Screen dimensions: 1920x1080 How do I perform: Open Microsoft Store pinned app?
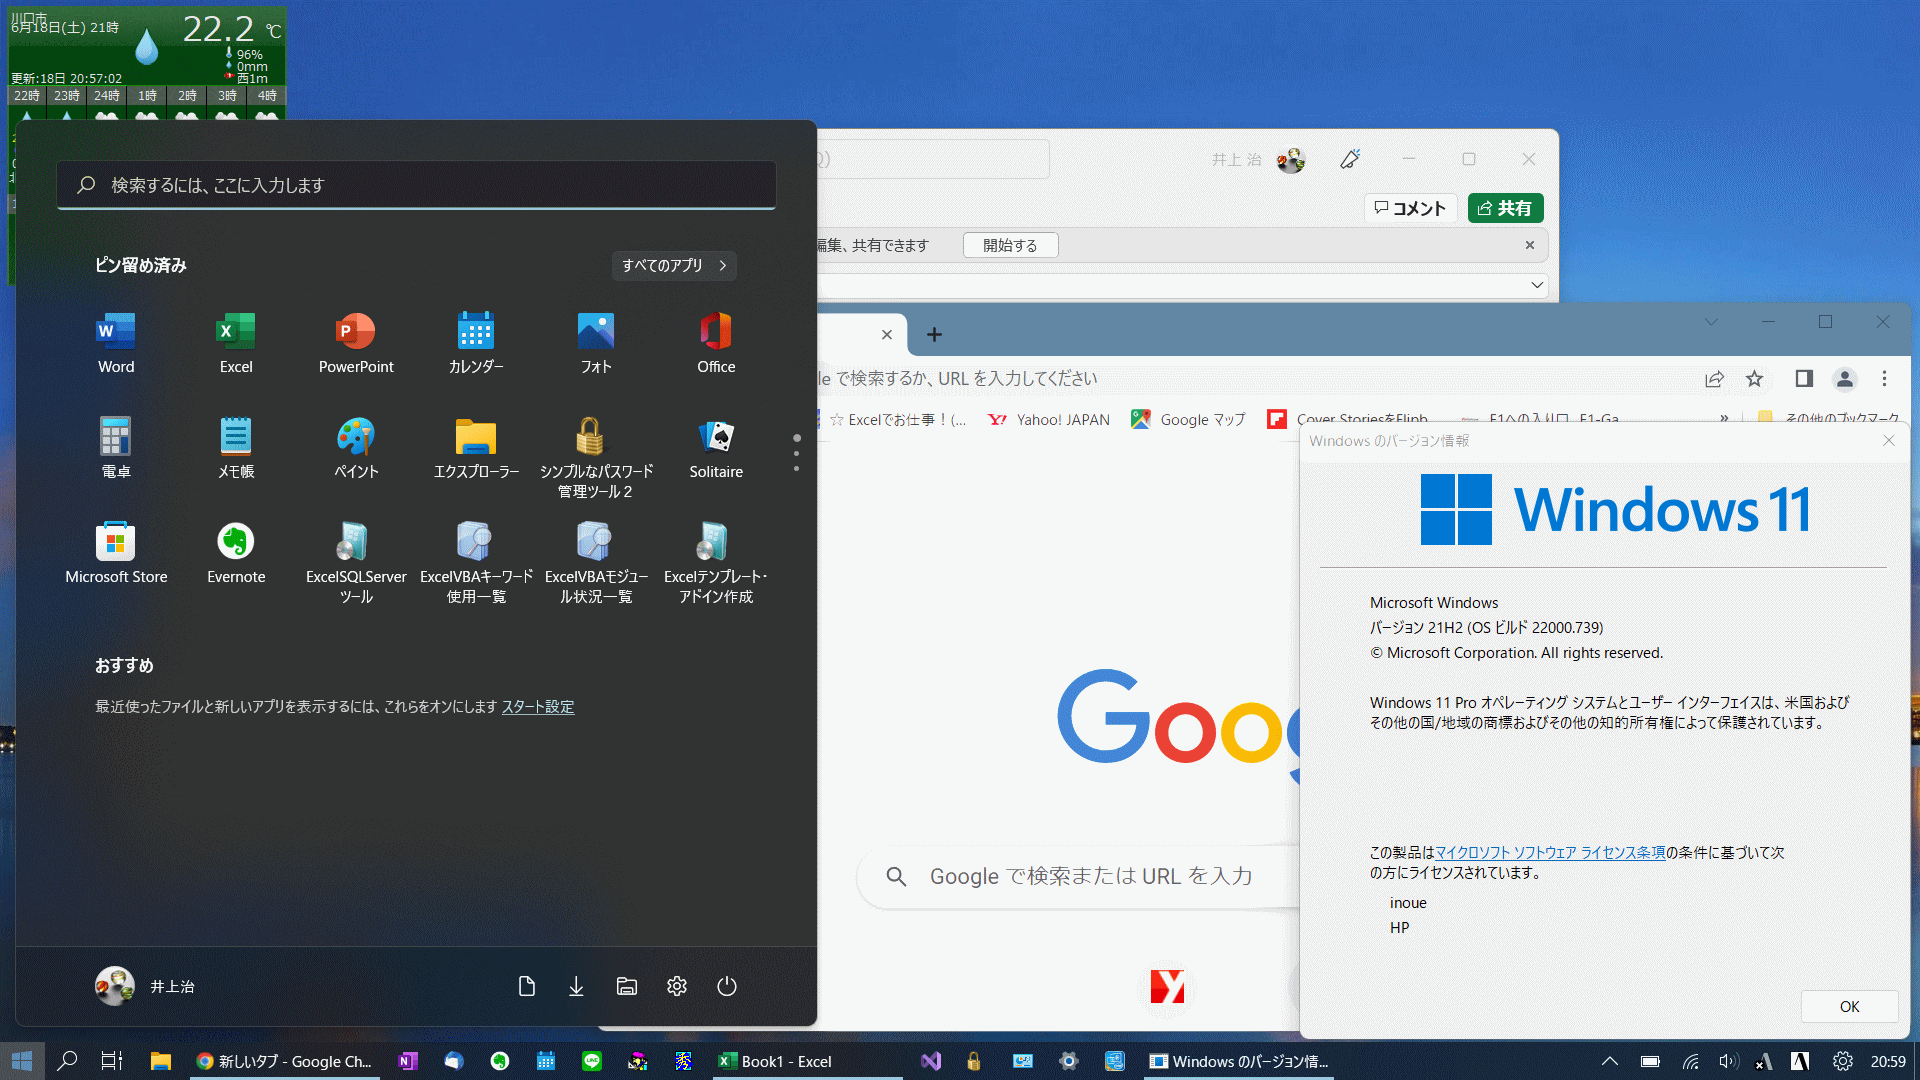click(x=116, y=553)
